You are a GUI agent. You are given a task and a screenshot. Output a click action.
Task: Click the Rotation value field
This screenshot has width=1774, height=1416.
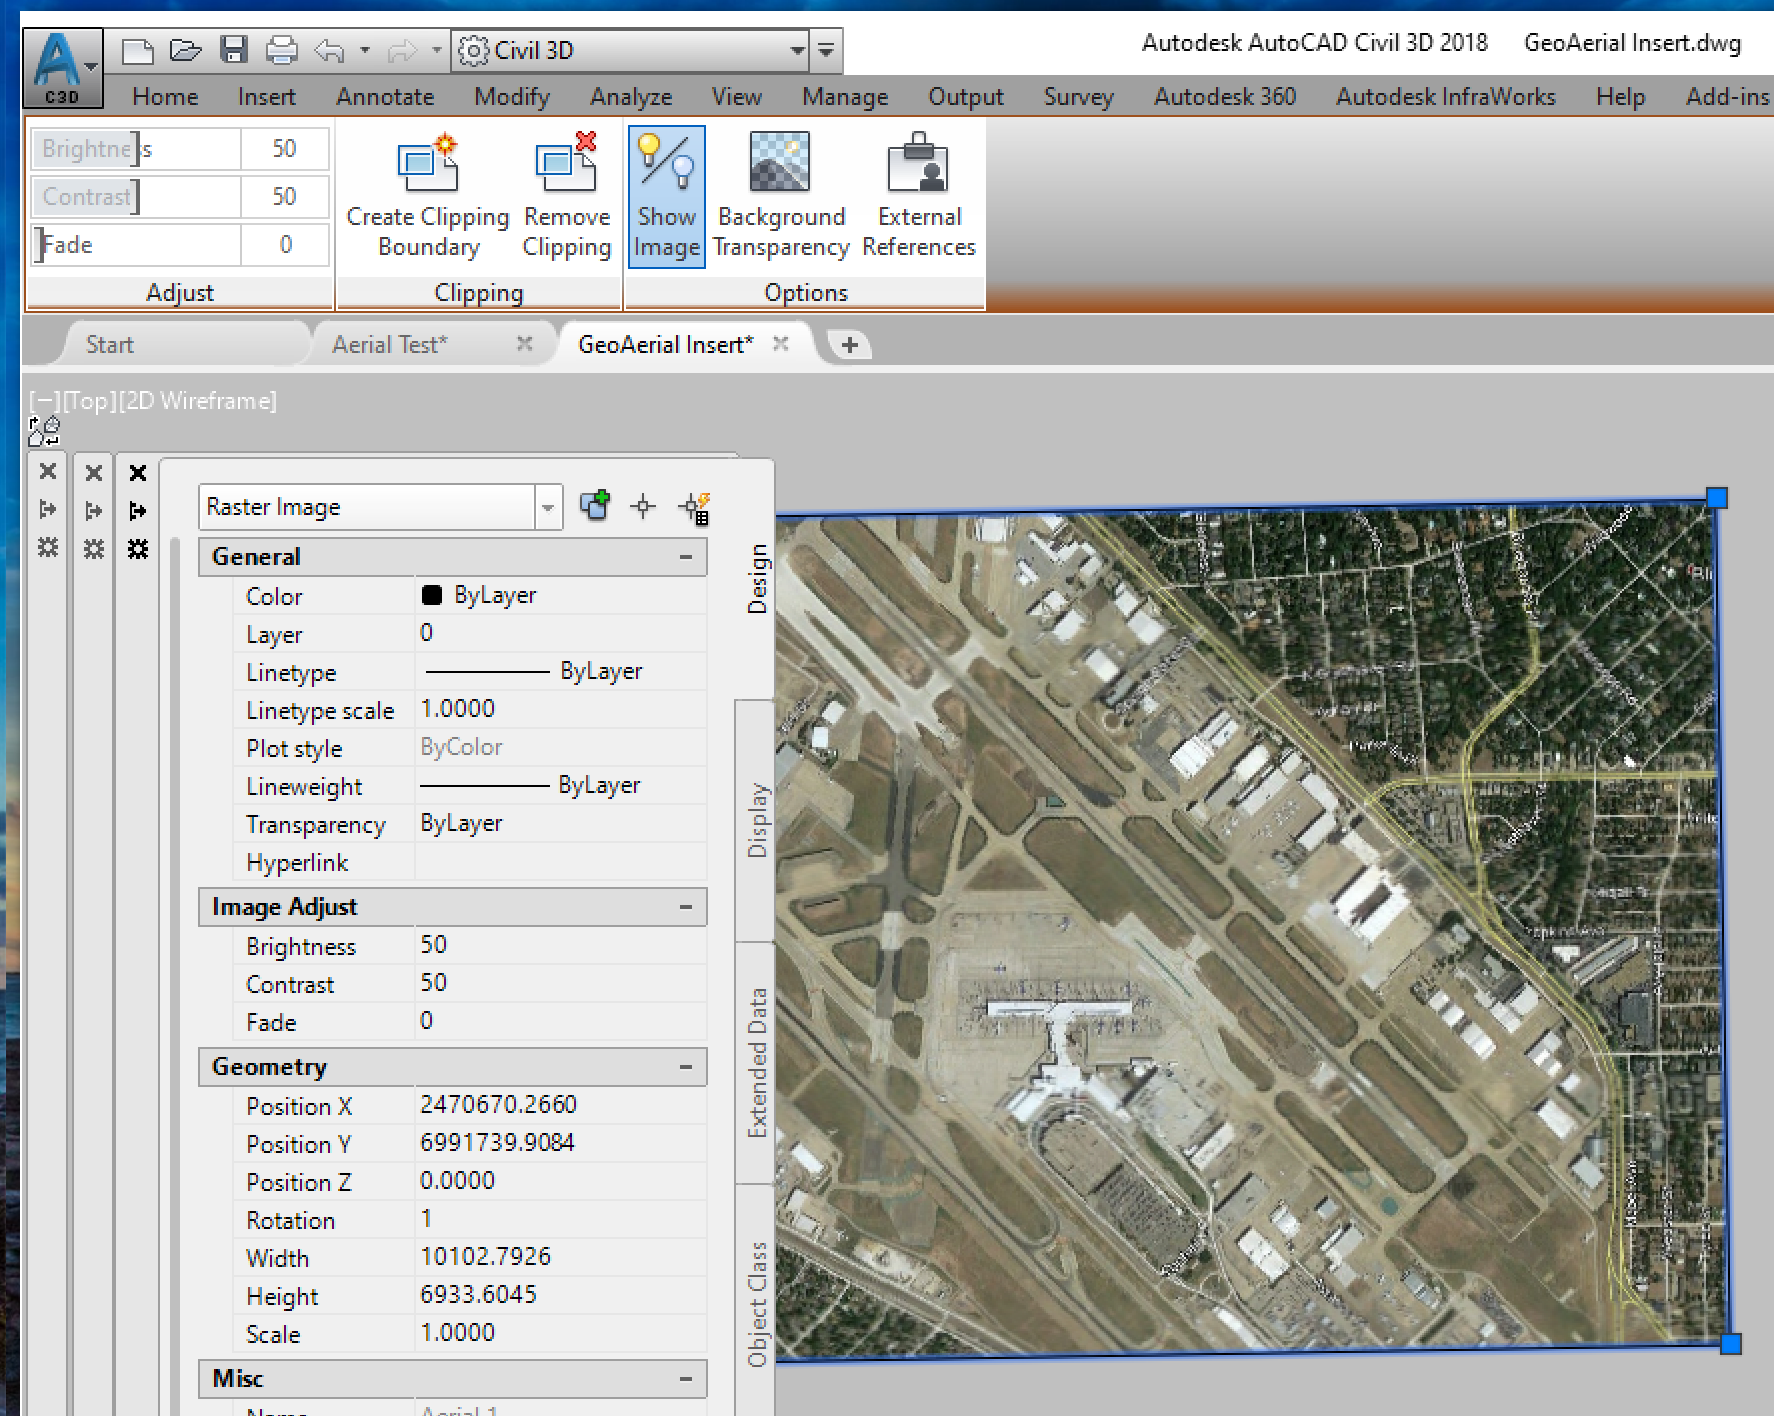tap(562, 1220)
